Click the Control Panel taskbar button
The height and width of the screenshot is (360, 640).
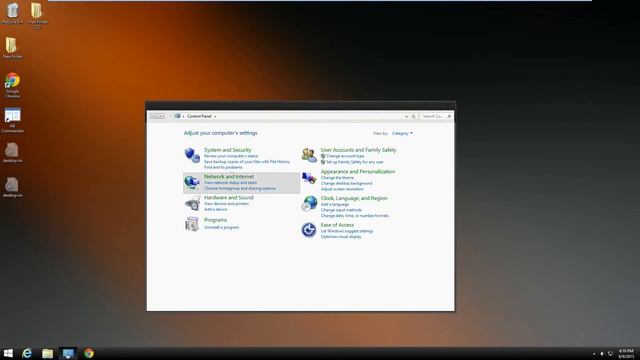(x=68, y=353)
